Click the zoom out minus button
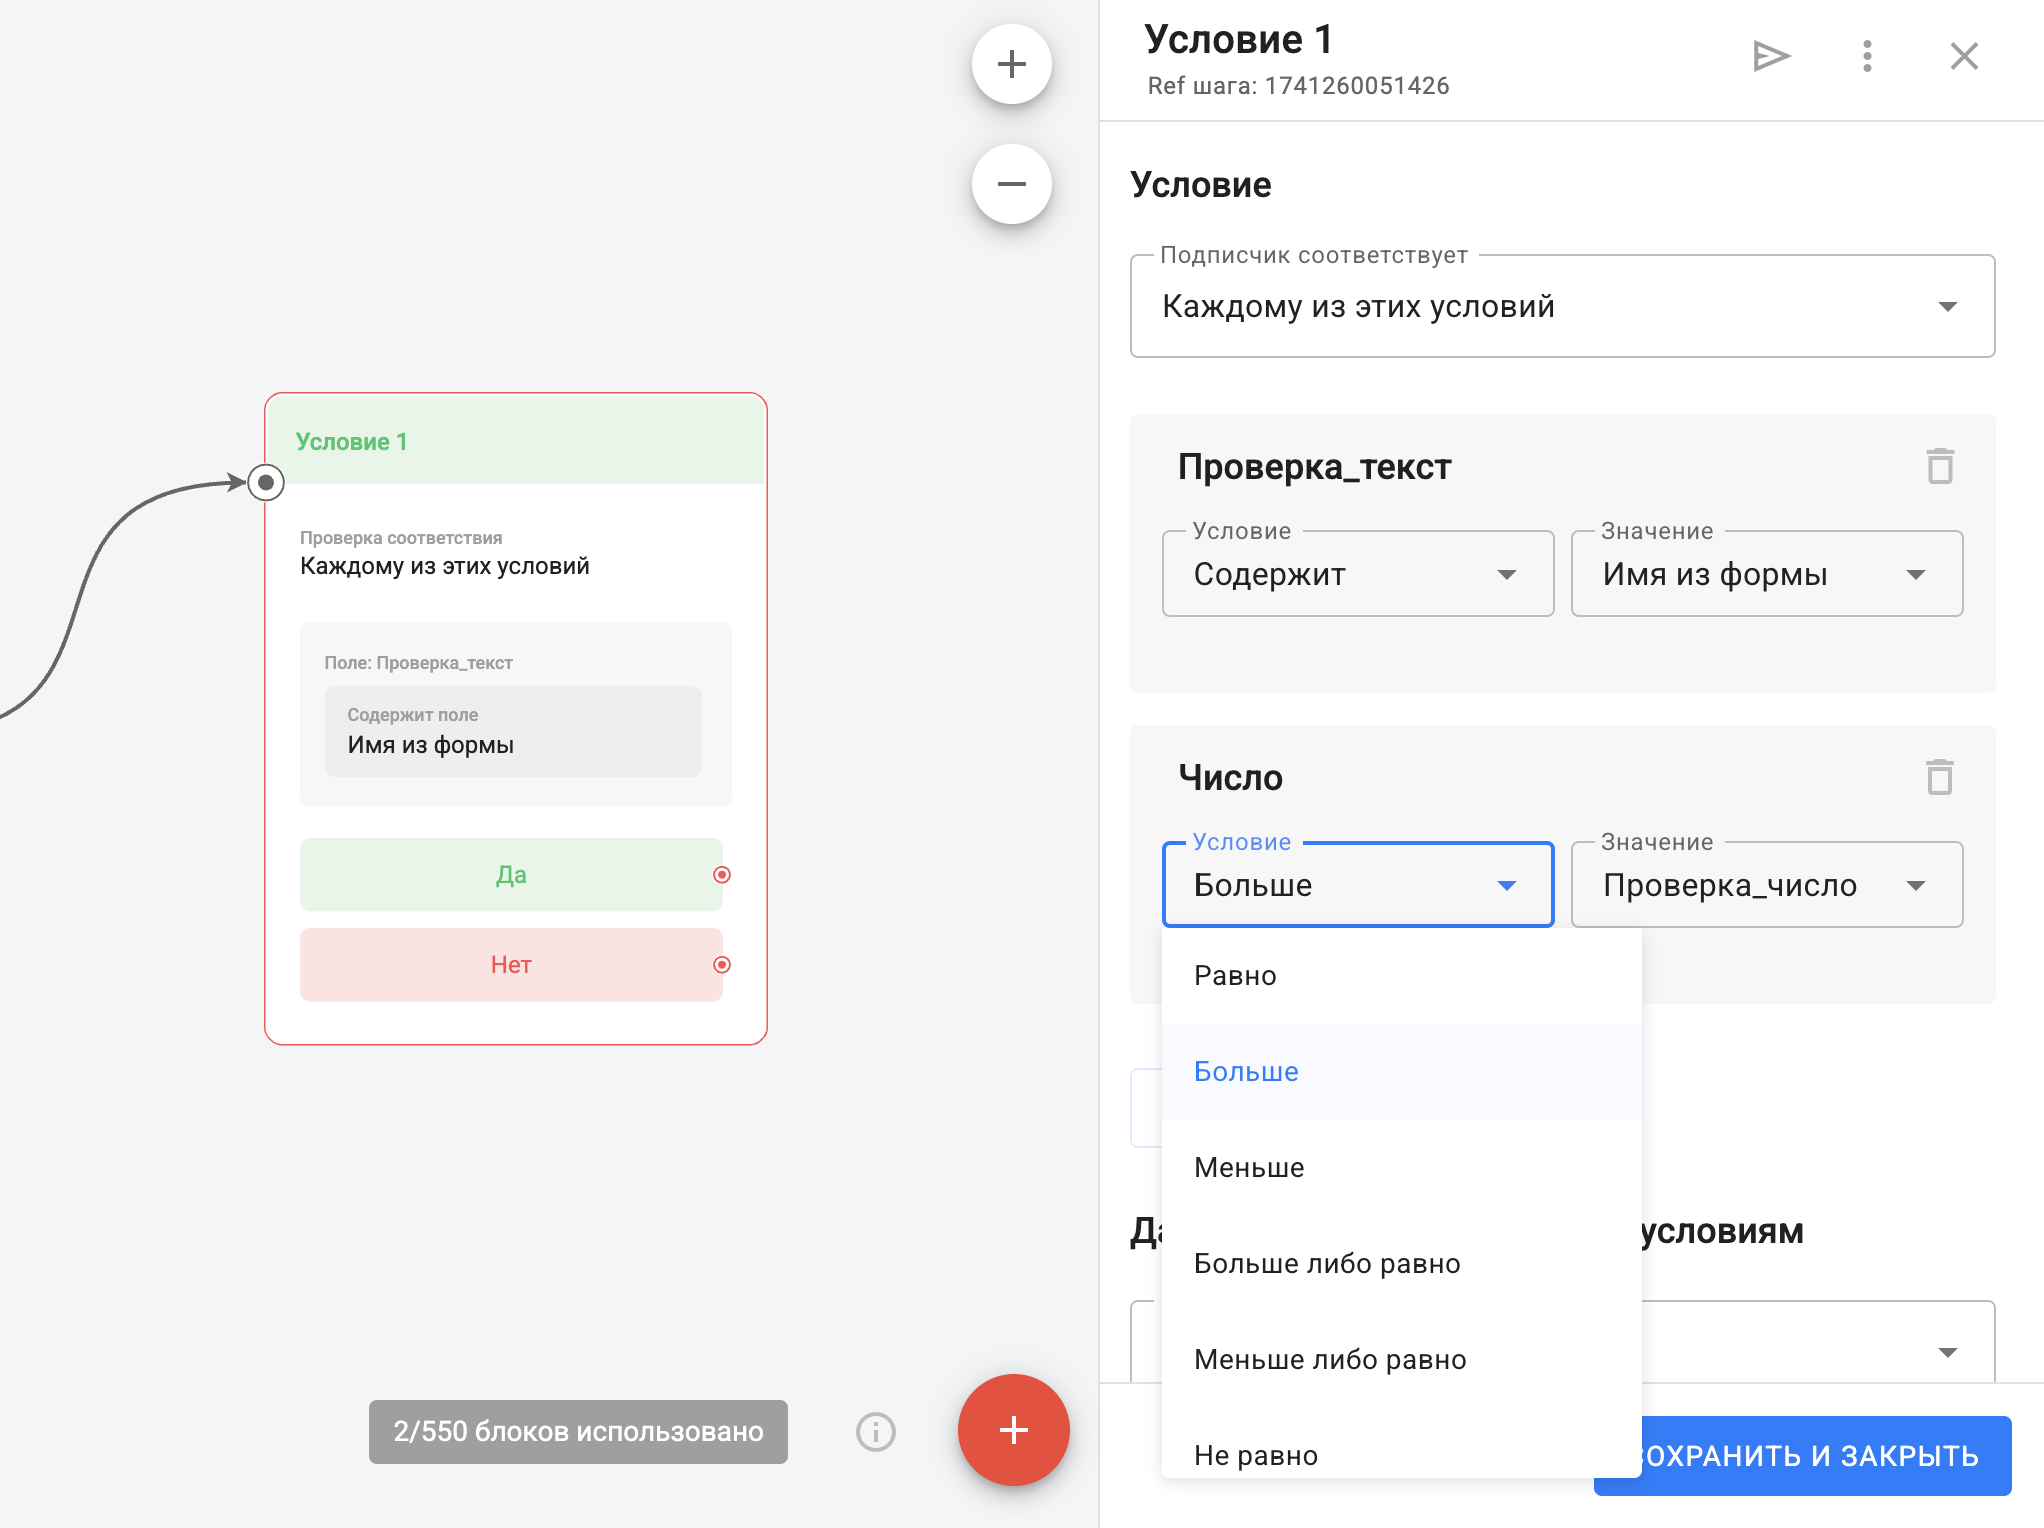2044x1528 pixels. [x=1011, y=184]
